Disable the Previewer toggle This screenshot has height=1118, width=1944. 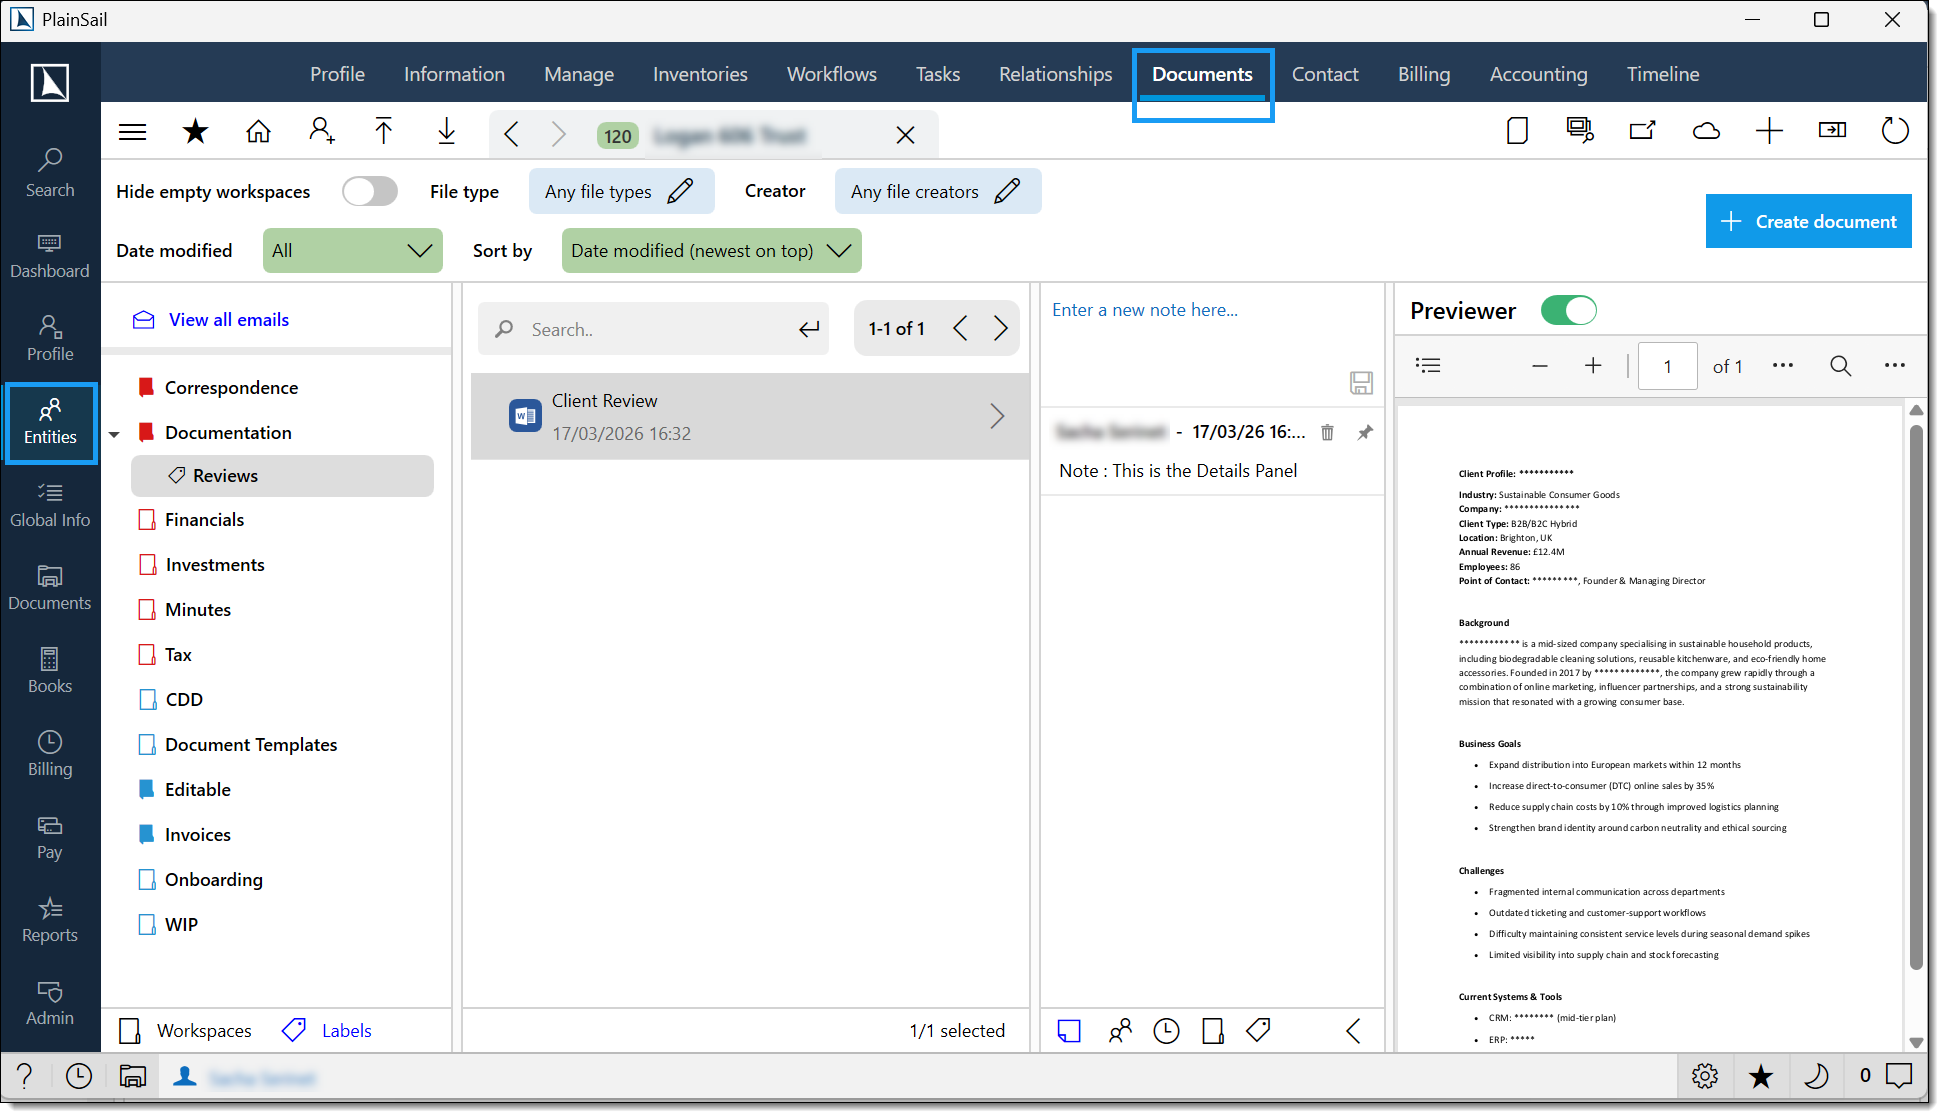click(1568, 310)
